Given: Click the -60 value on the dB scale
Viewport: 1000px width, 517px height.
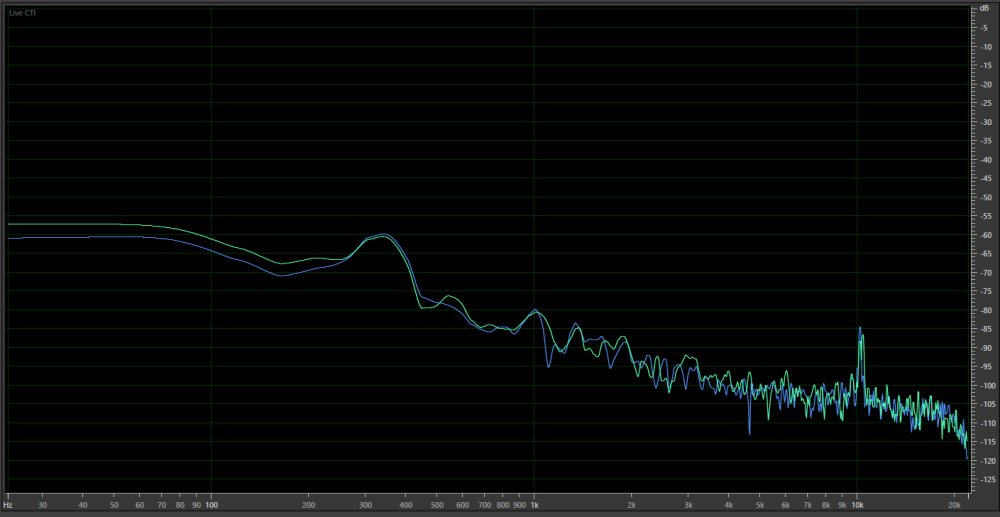Looking at the screenshot, I should click(x=985, y=235).
